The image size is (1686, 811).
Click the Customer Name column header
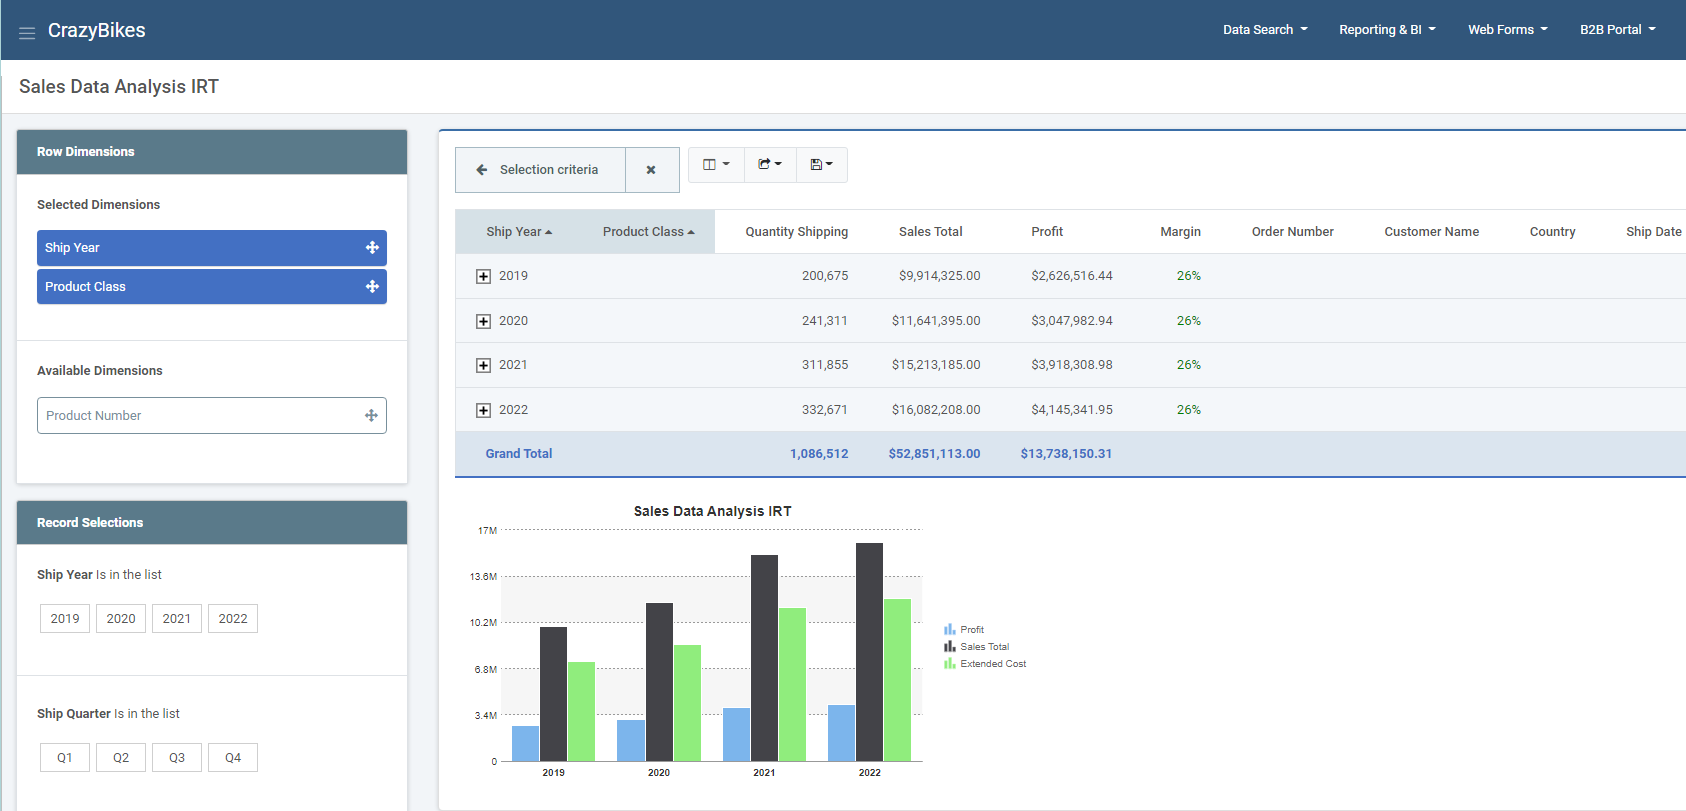1431,232
